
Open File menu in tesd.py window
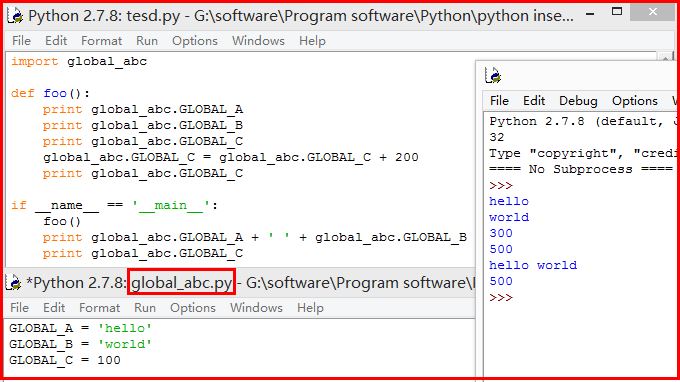[21, 41]
